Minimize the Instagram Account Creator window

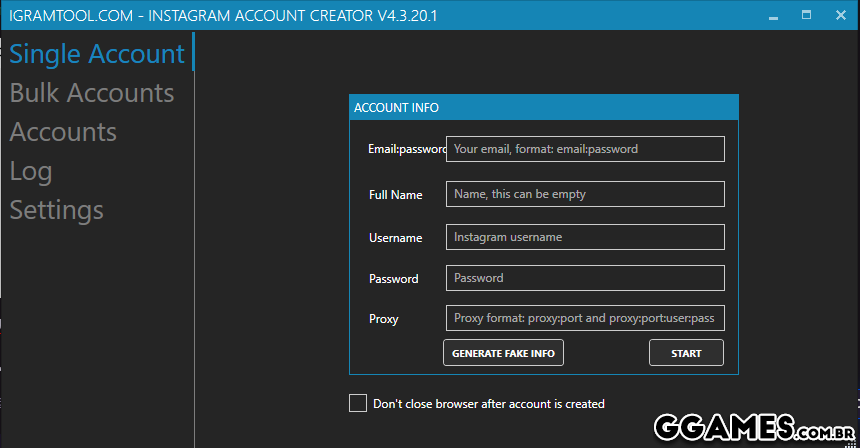773,17
